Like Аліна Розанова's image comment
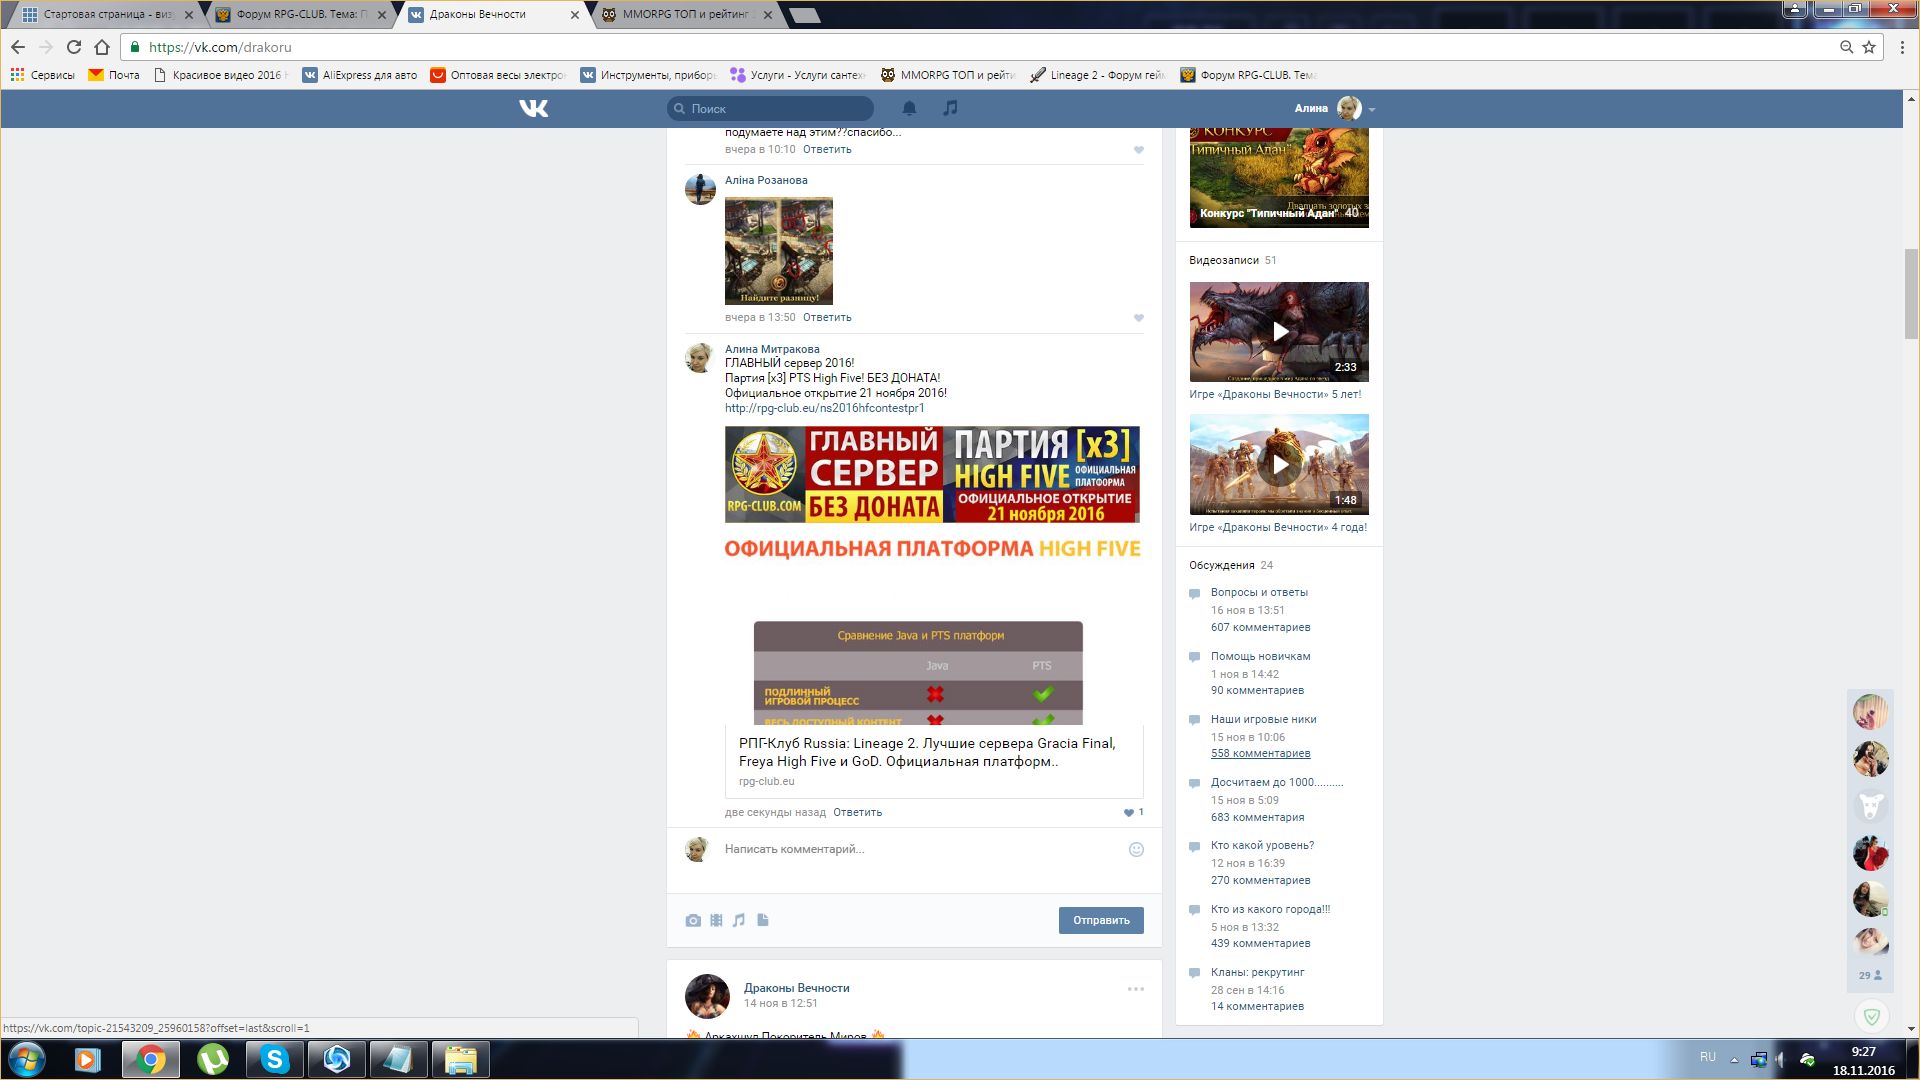This screenshot has height=1080, width=1920. click(1138, 318)
